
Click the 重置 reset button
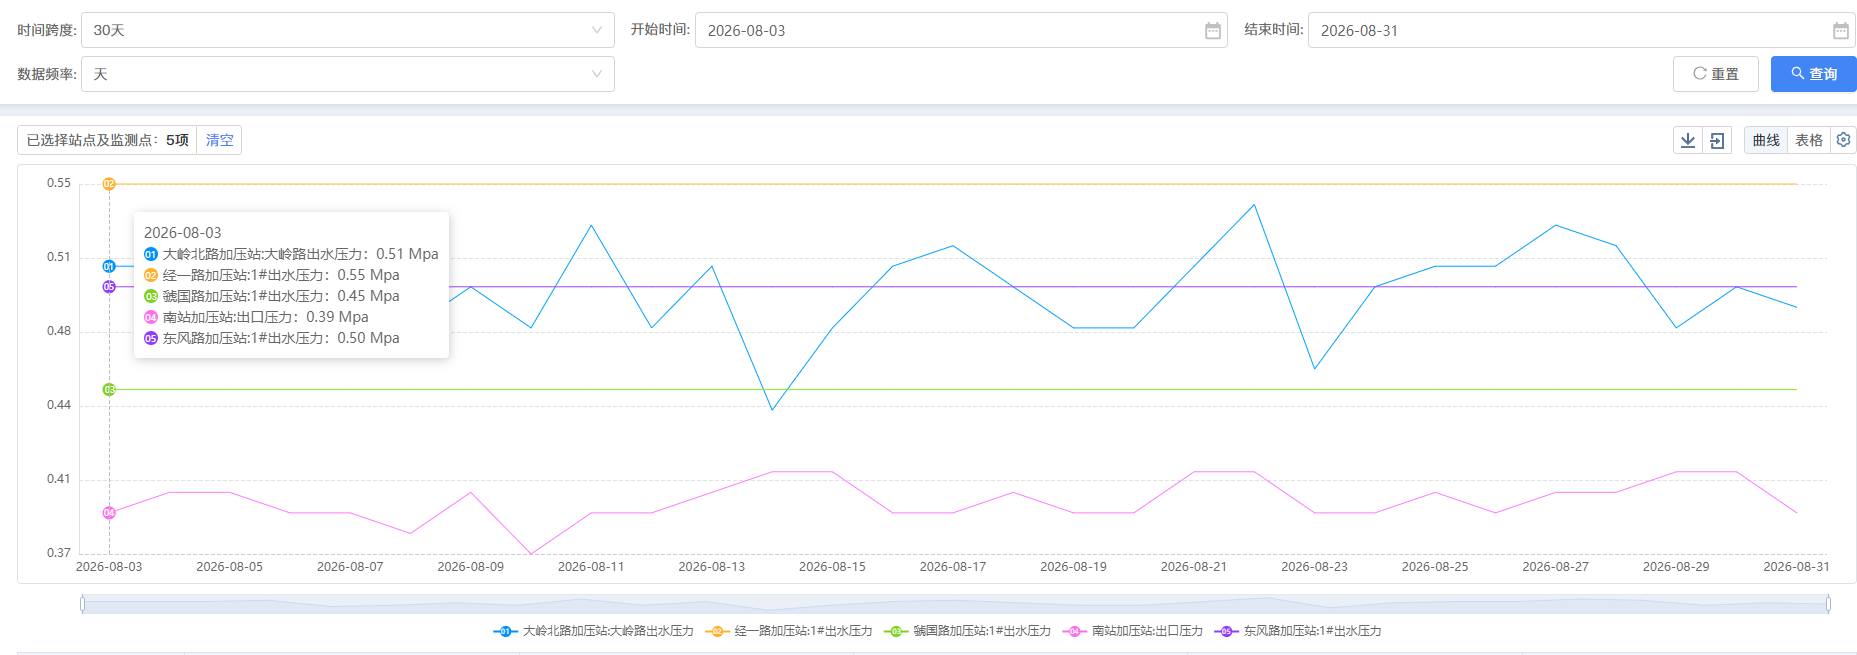coord(1715,74)
